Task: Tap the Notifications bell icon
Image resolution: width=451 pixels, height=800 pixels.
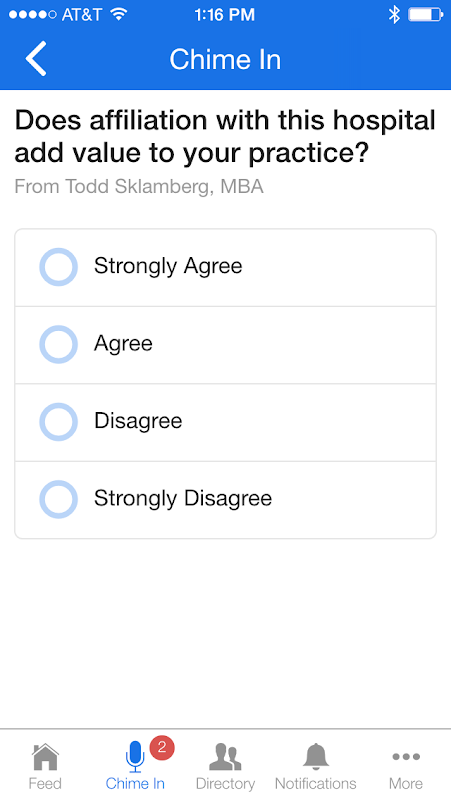Action: (x=316, y=756)
